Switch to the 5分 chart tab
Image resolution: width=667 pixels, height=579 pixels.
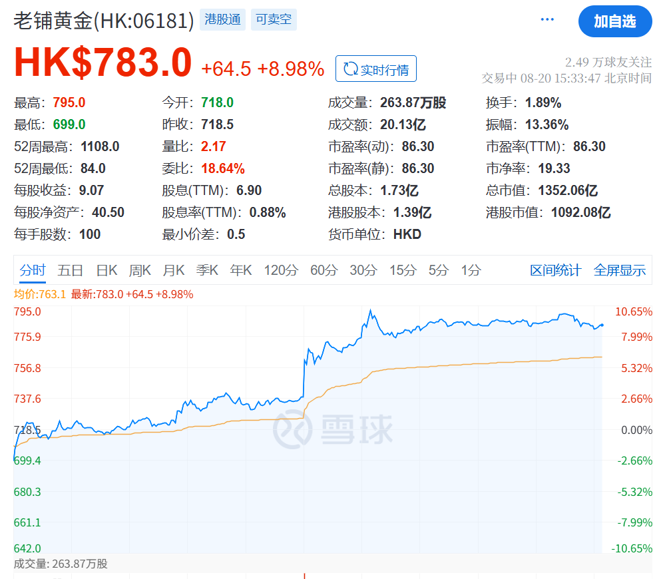point(438,270)
